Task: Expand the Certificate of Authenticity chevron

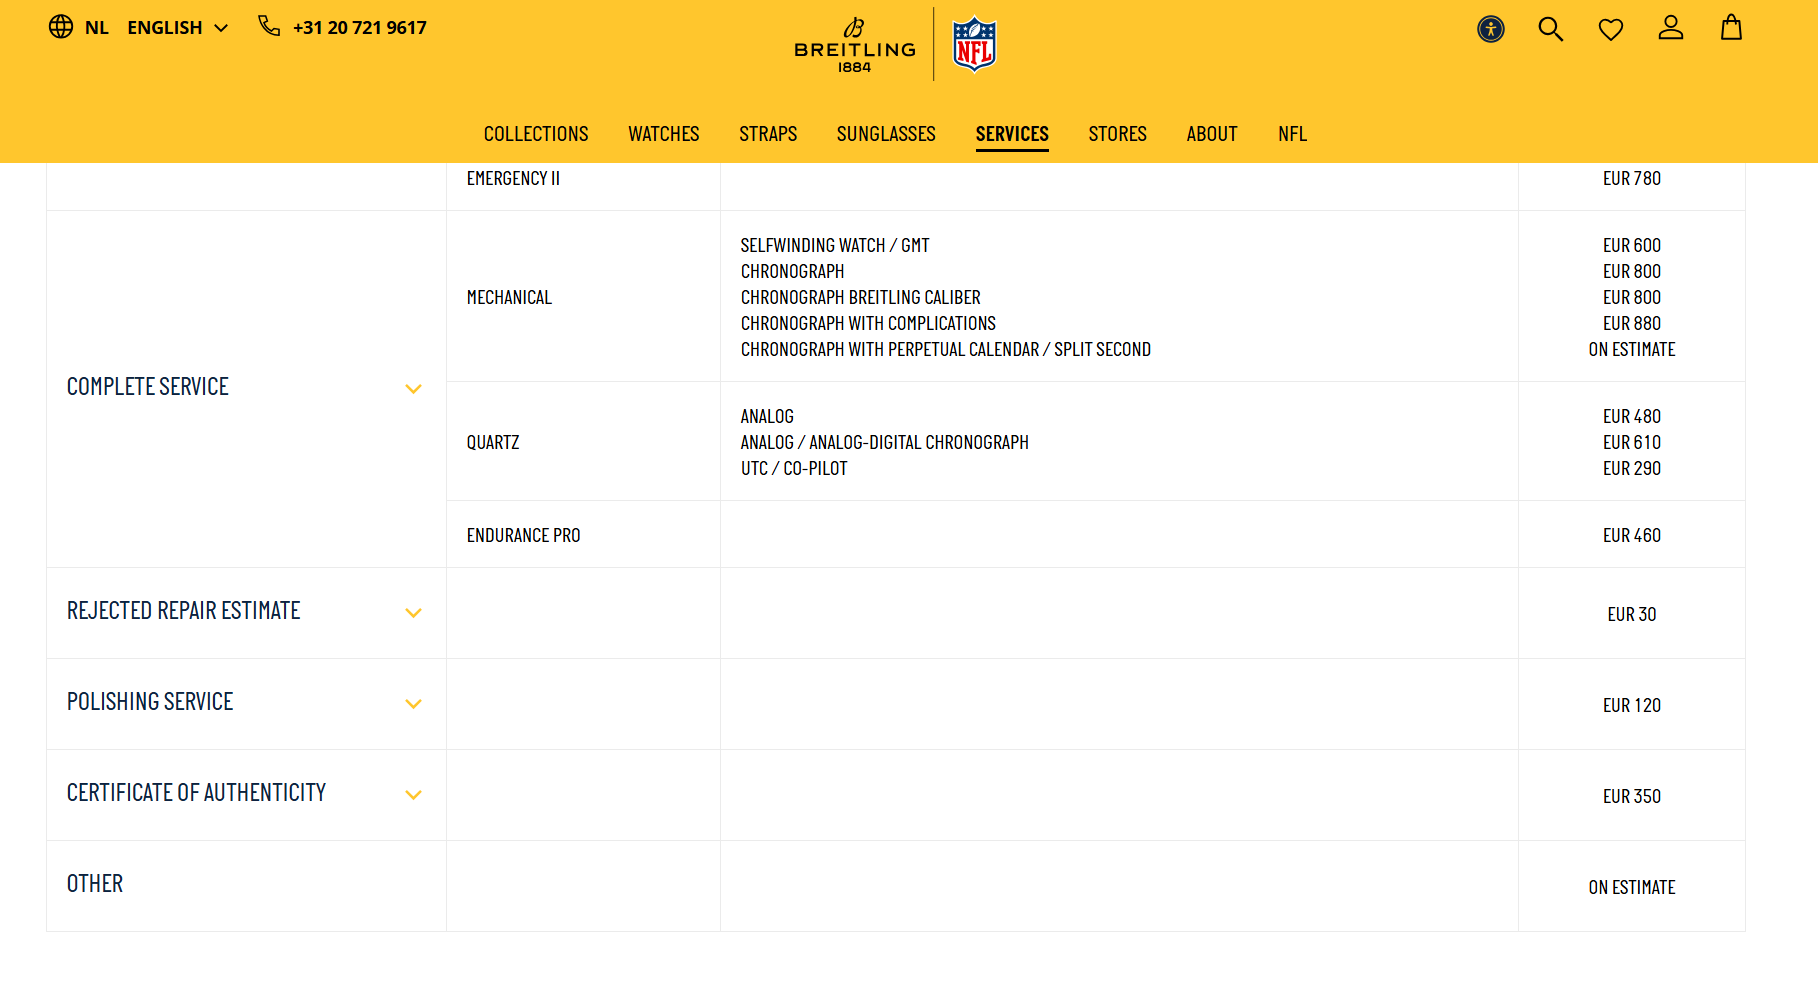Action: click(x=413, y=795)
